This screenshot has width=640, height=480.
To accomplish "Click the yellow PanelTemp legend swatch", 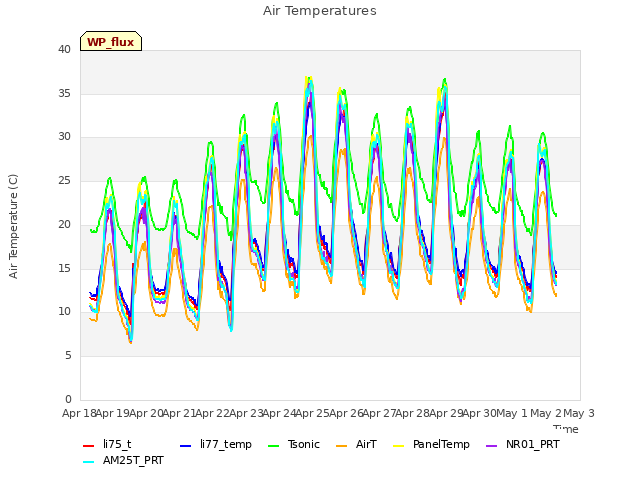I will [398, 446].
